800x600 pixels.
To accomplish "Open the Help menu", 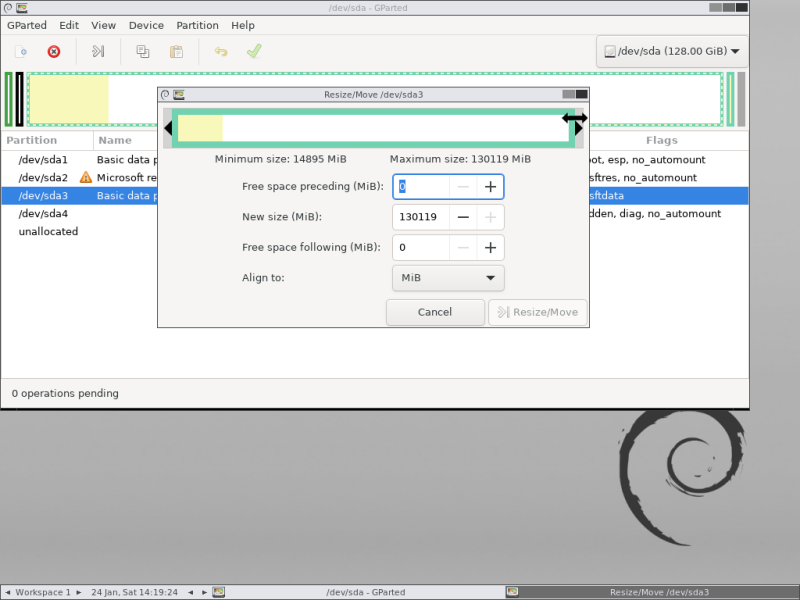I will pos(243,26).
